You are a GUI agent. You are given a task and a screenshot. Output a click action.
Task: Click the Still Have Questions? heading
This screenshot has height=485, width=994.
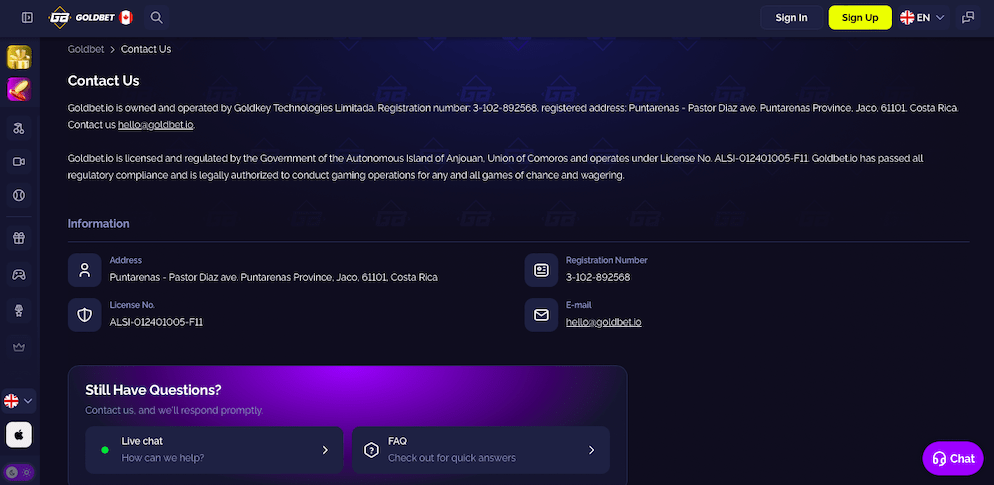[153, 390]
